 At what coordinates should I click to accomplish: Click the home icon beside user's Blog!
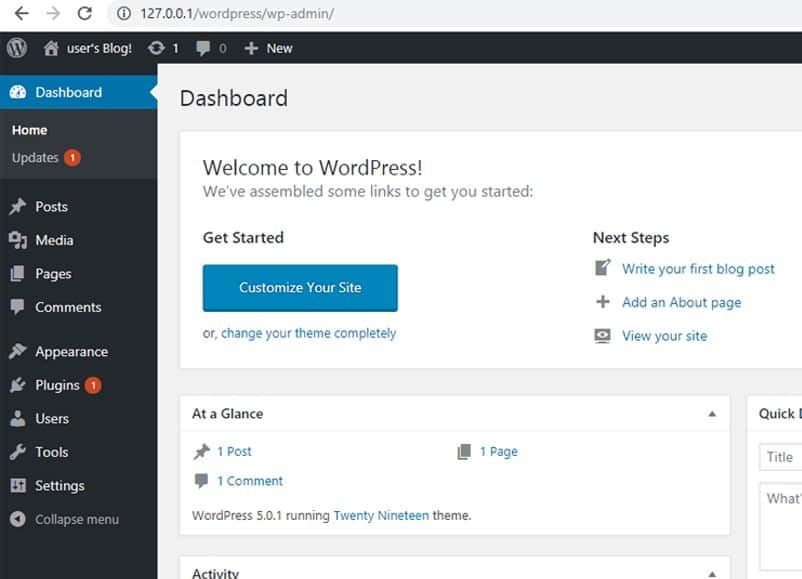tap(51, 48)
